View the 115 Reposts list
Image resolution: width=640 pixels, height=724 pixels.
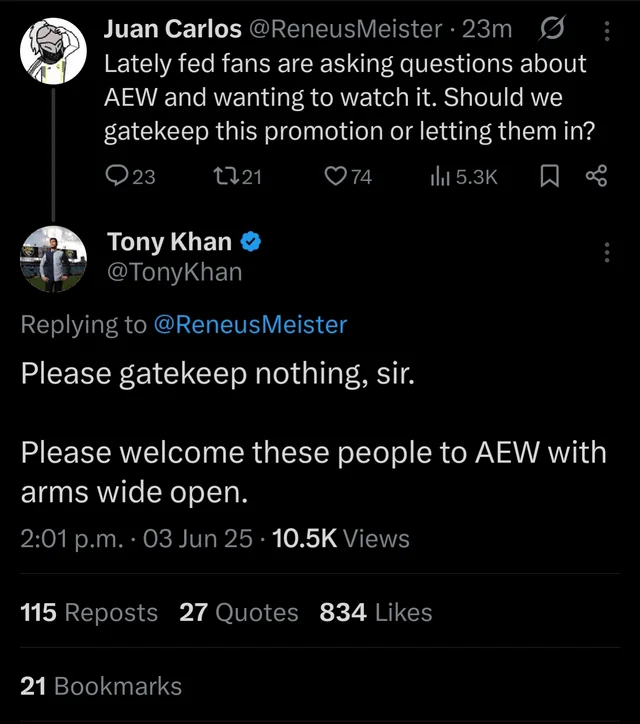(x=89, y=612)
